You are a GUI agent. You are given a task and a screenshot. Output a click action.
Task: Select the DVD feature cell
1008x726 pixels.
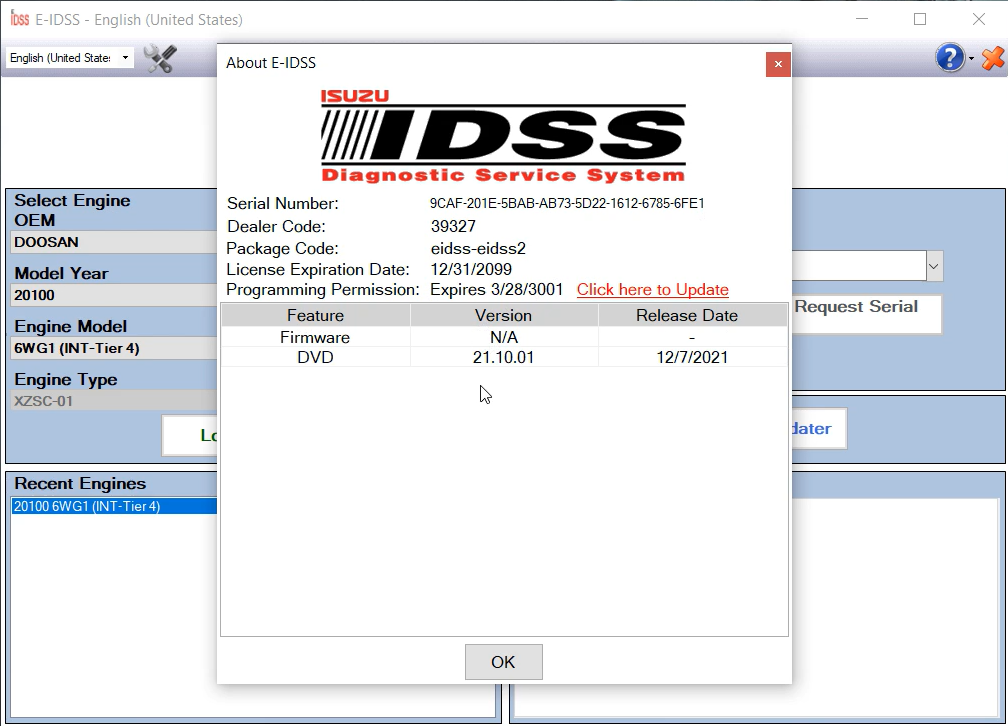[316, 357]
